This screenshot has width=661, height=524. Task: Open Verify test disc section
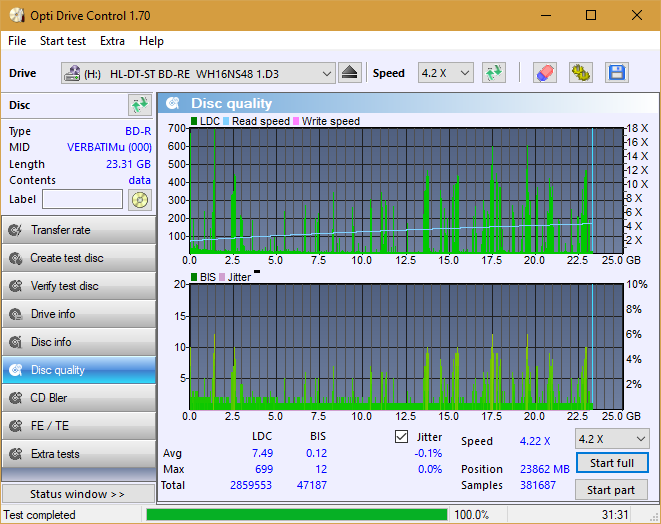coord(79,286)
